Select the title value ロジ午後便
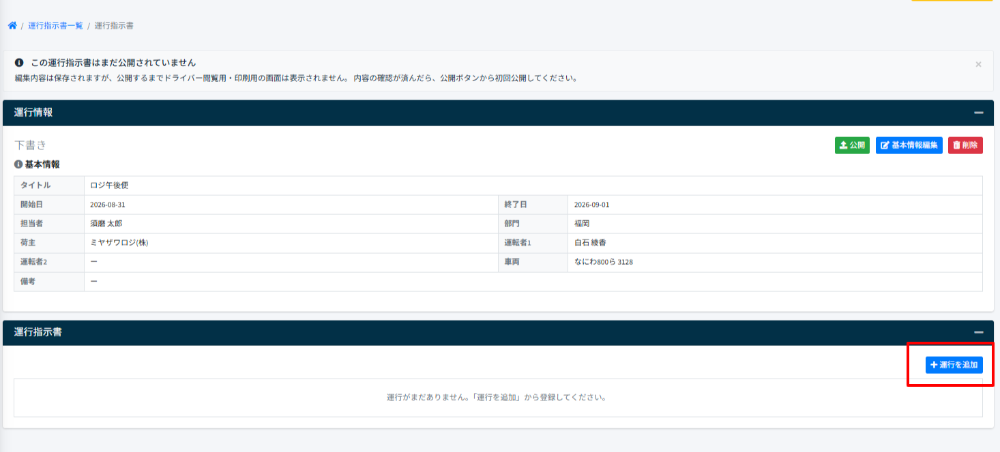This screenshot has height=452, width=1000. coord(110,186)
